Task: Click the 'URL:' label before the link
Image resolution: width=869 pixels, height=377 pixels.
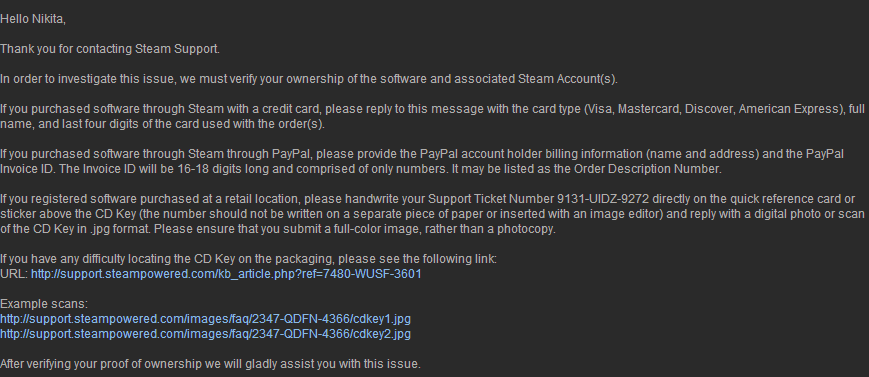Action: (x=14, y=274)
